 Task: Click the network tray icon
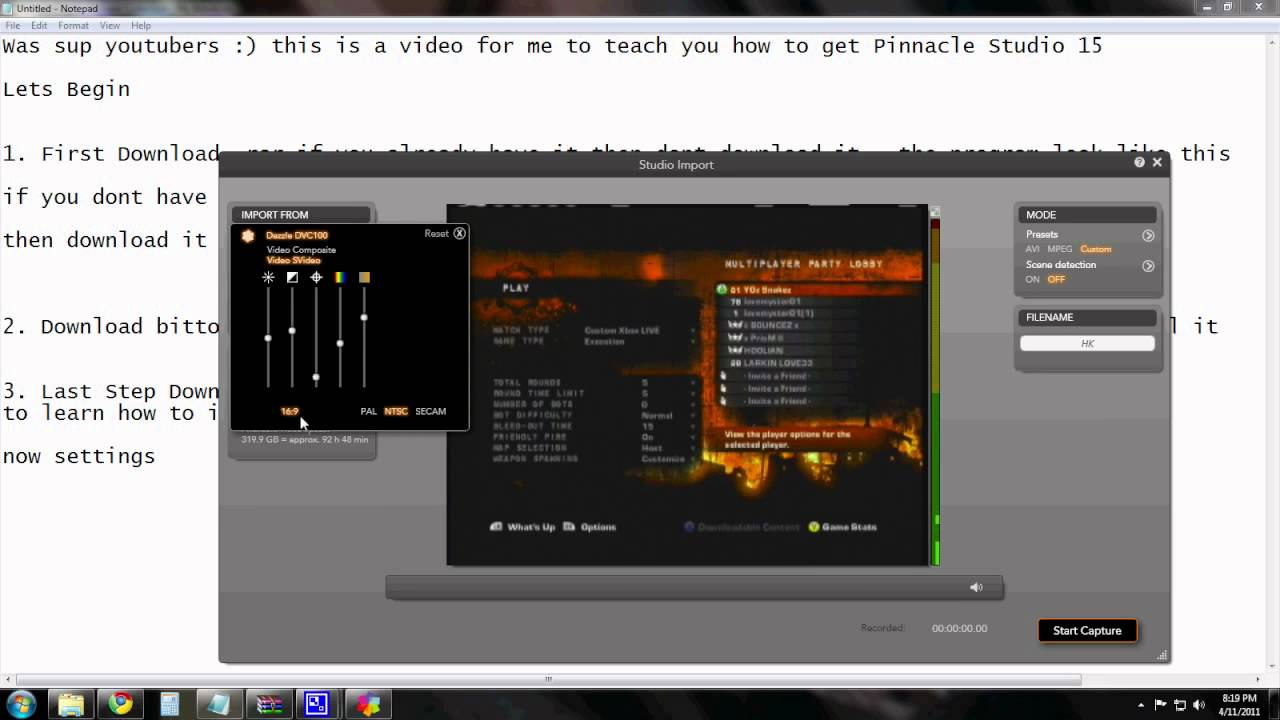(1180, 705)
